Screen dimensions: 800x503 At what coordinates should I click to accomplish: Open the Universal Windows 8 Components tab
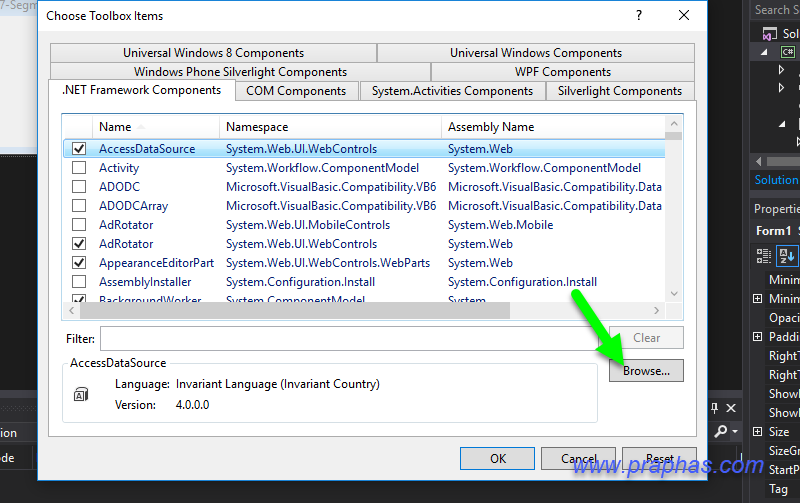213,53
